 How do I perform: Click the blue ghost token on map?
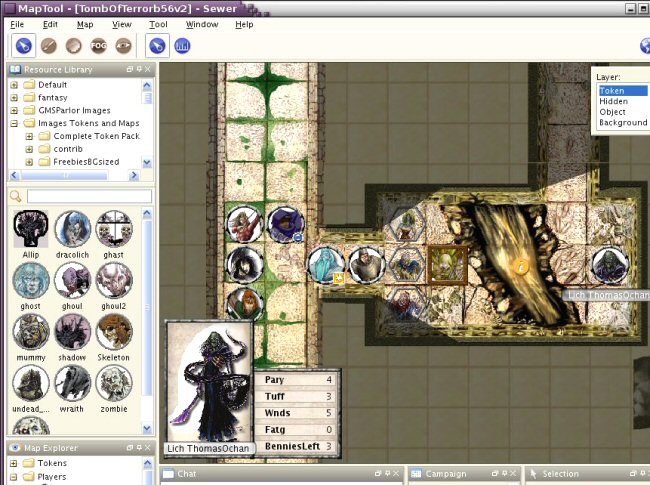pos(326,265)
